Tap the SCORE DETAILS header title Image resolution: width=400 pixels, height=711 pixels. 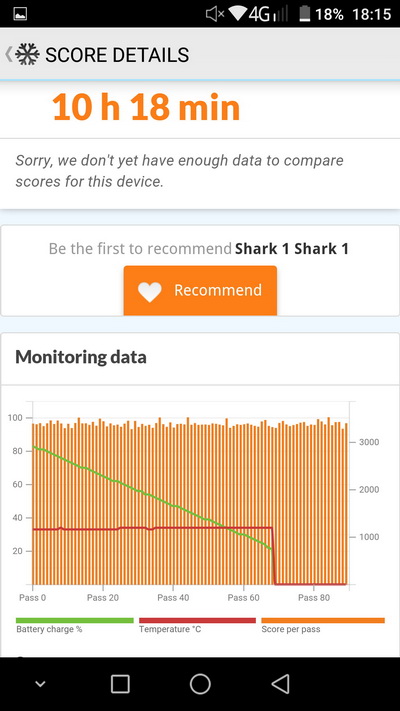click(117, 55)
